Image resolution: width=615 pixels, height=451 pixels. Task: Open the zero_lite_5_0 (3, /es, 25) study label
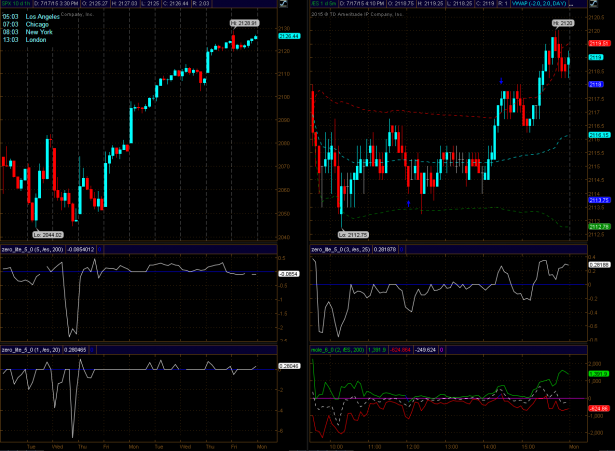click(340, 249)
